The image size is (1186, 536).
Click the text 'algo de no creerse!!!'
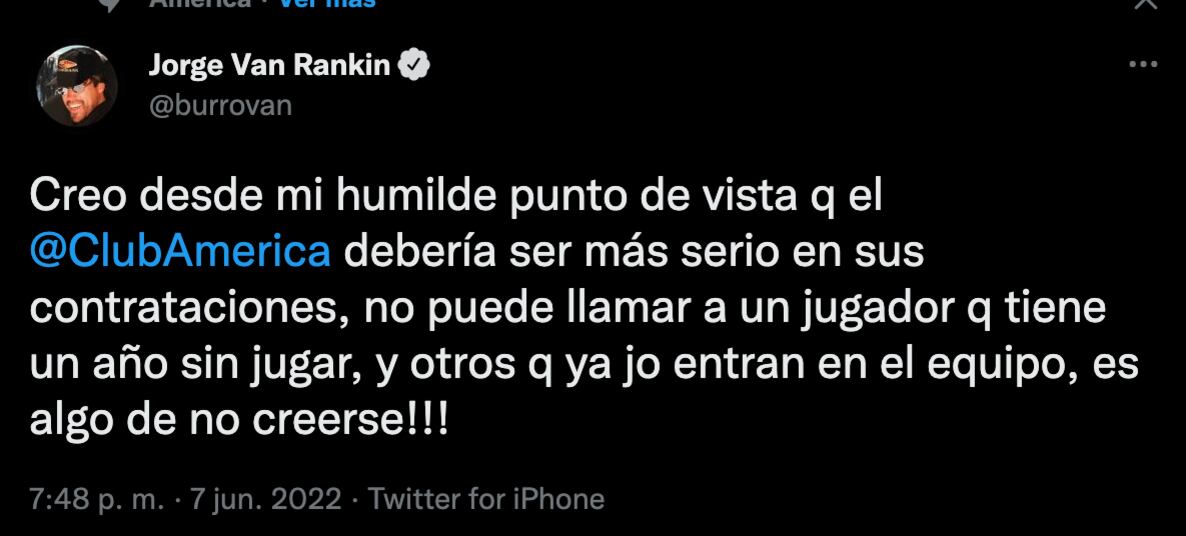[240, 418]
